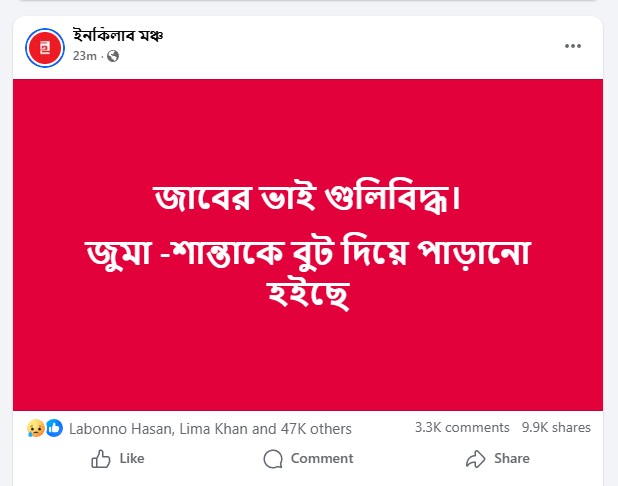The height and width of the screenshot is (486, 618).
Task: Click the Comment speech bubble icon
Action: point(273,459)
